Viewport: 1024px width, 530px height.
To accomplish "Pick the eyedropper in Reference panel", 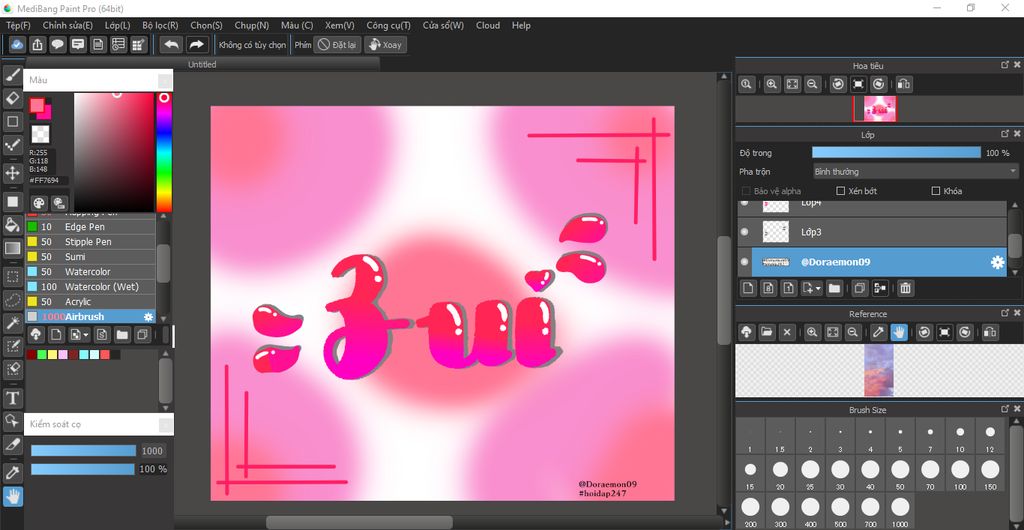I will 878,332.
